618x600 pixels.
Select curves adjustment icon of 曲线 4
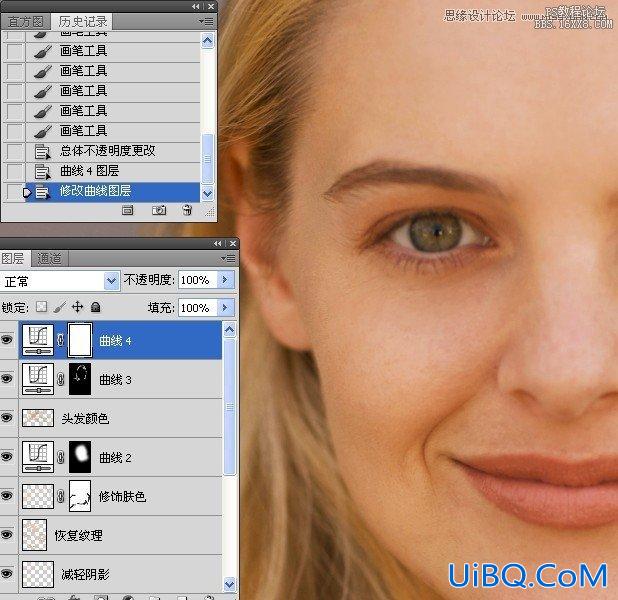click(x=38, y=340)
